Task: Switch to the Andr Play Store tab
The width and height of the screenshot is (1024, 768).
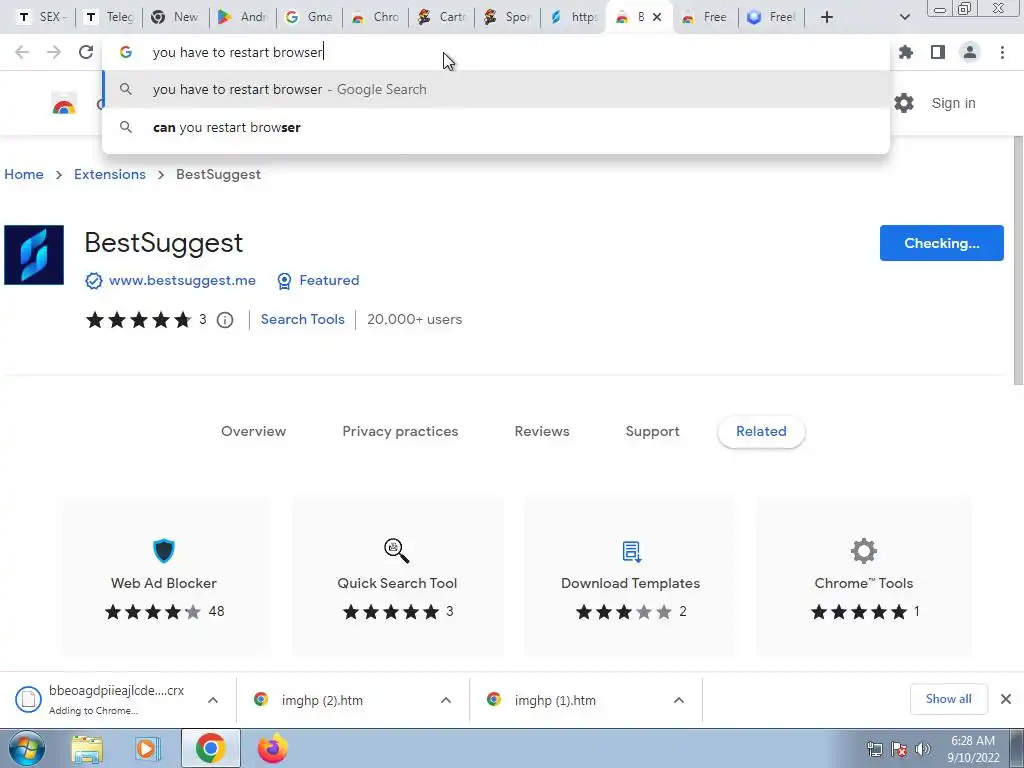Action: tap(242, 17)
